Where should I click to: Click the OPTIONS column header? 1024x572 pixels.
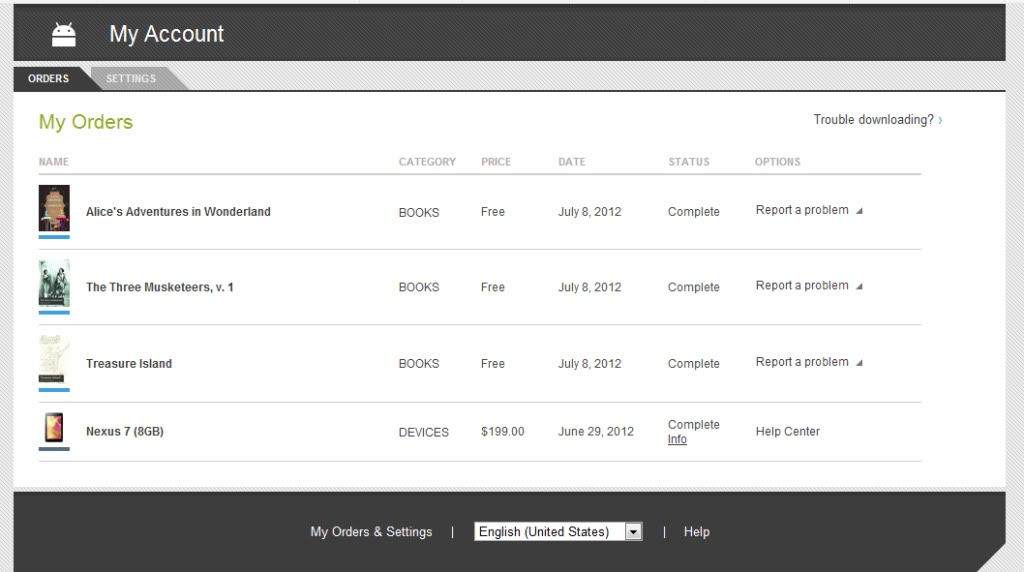777,162
